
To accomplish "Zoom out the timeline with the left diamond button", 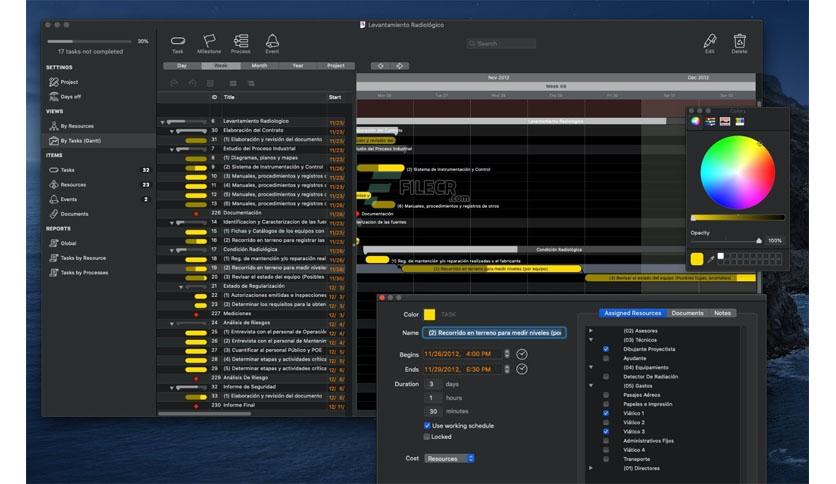I will [381, 66].
